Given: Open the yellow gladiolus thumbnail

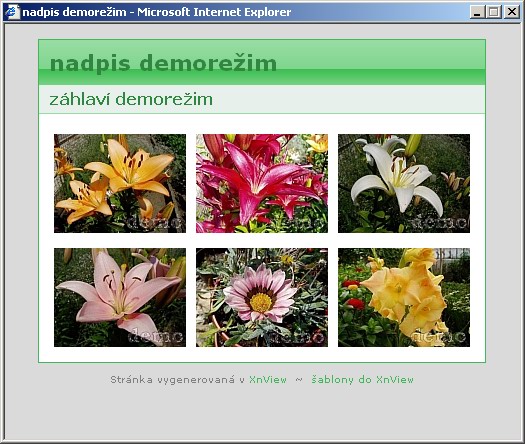Looking at the screenshot, I should tap(404, 297).
